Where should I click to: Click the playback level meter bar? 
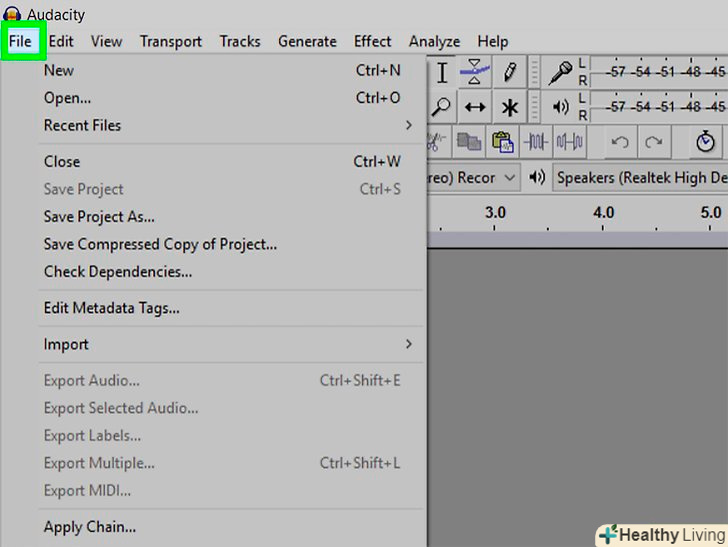(658, 107)
